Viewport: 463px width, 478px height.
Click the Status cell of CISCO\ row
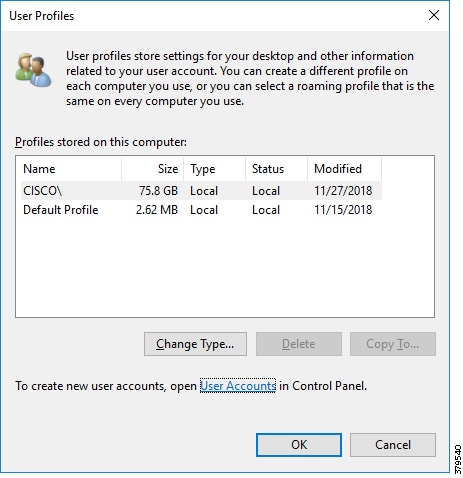(x=266, y=191)
